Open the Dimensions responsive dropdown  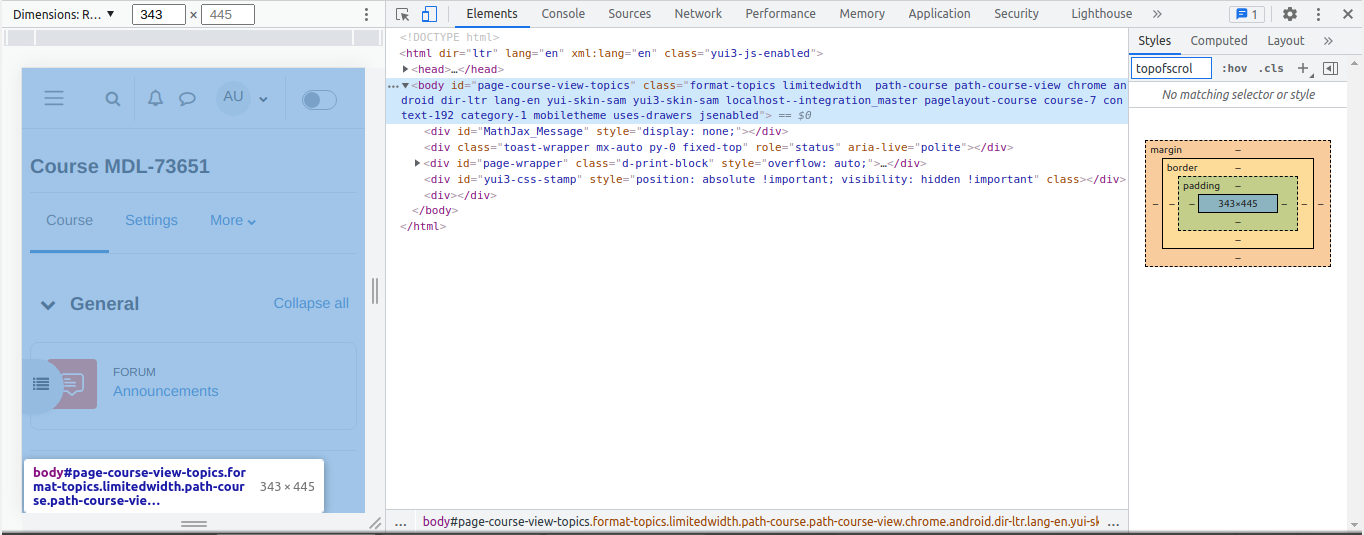click(64, 14)
